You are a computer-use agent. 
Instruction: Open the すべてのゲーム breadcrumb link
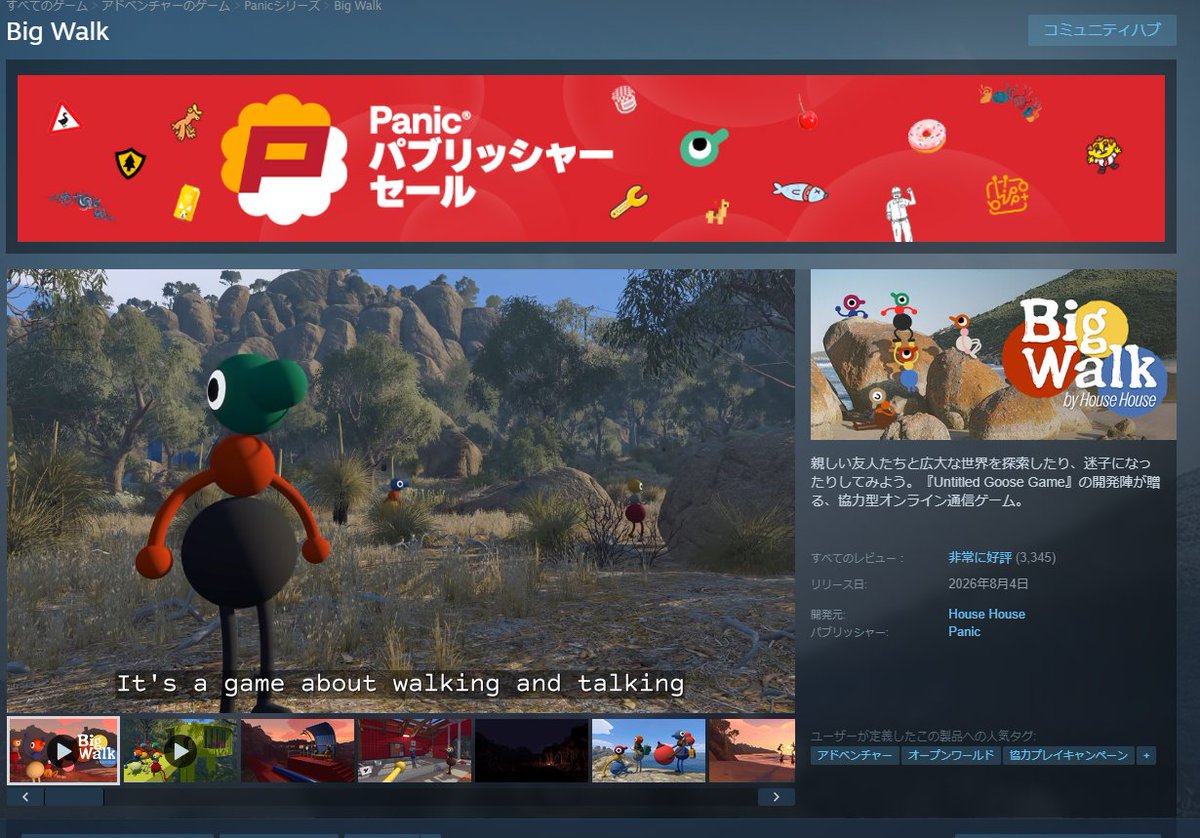(x=47, y=6)
